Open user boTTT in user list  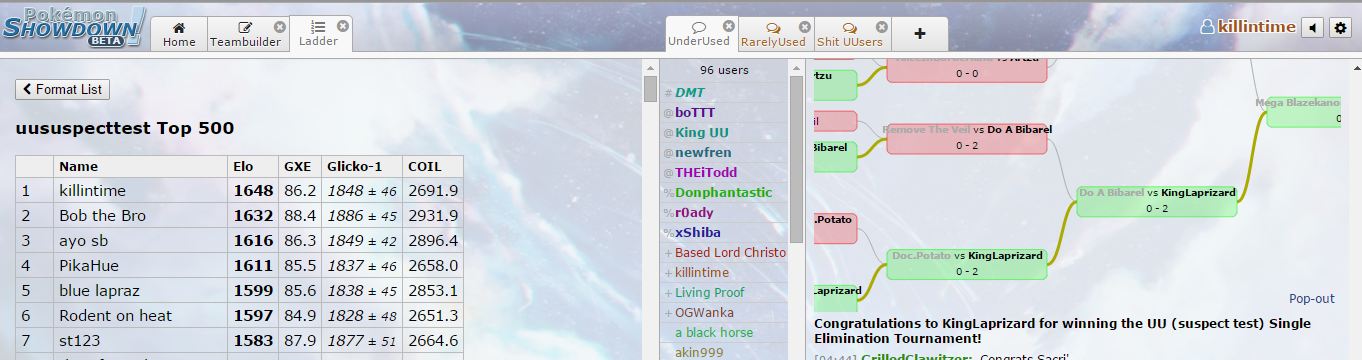pyautogui.click(x=724, y=112)
